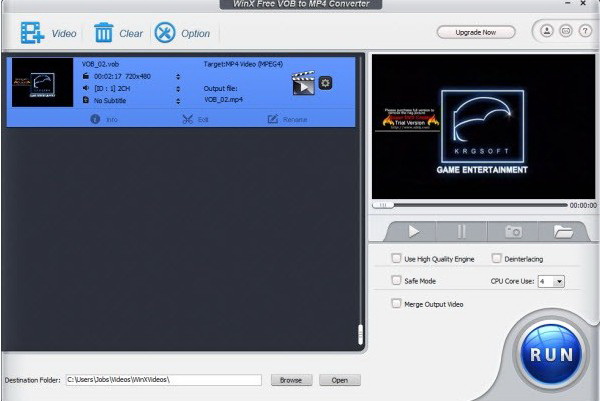Select the VOB_02.vob thumbnail

(x=42, y=83)
